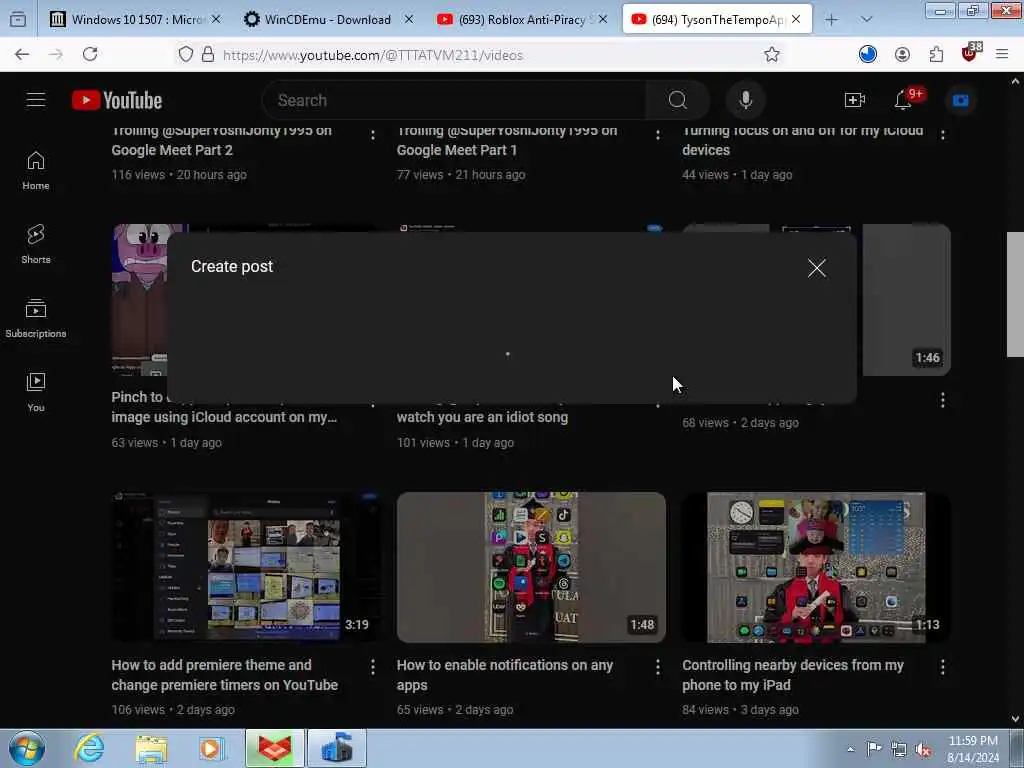Open options for Google Meet Part 1 video
Screen dimensions: 1024x768
click(x=658, y=135)
